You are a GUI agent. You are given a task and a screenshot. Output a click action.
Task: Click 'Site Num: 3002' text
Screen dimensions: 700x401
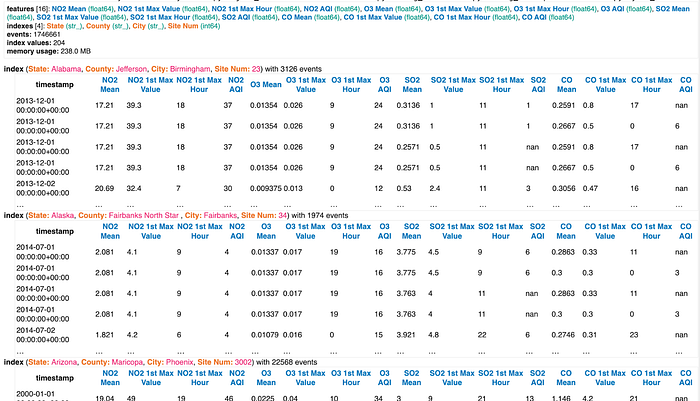tap(225, 362)
